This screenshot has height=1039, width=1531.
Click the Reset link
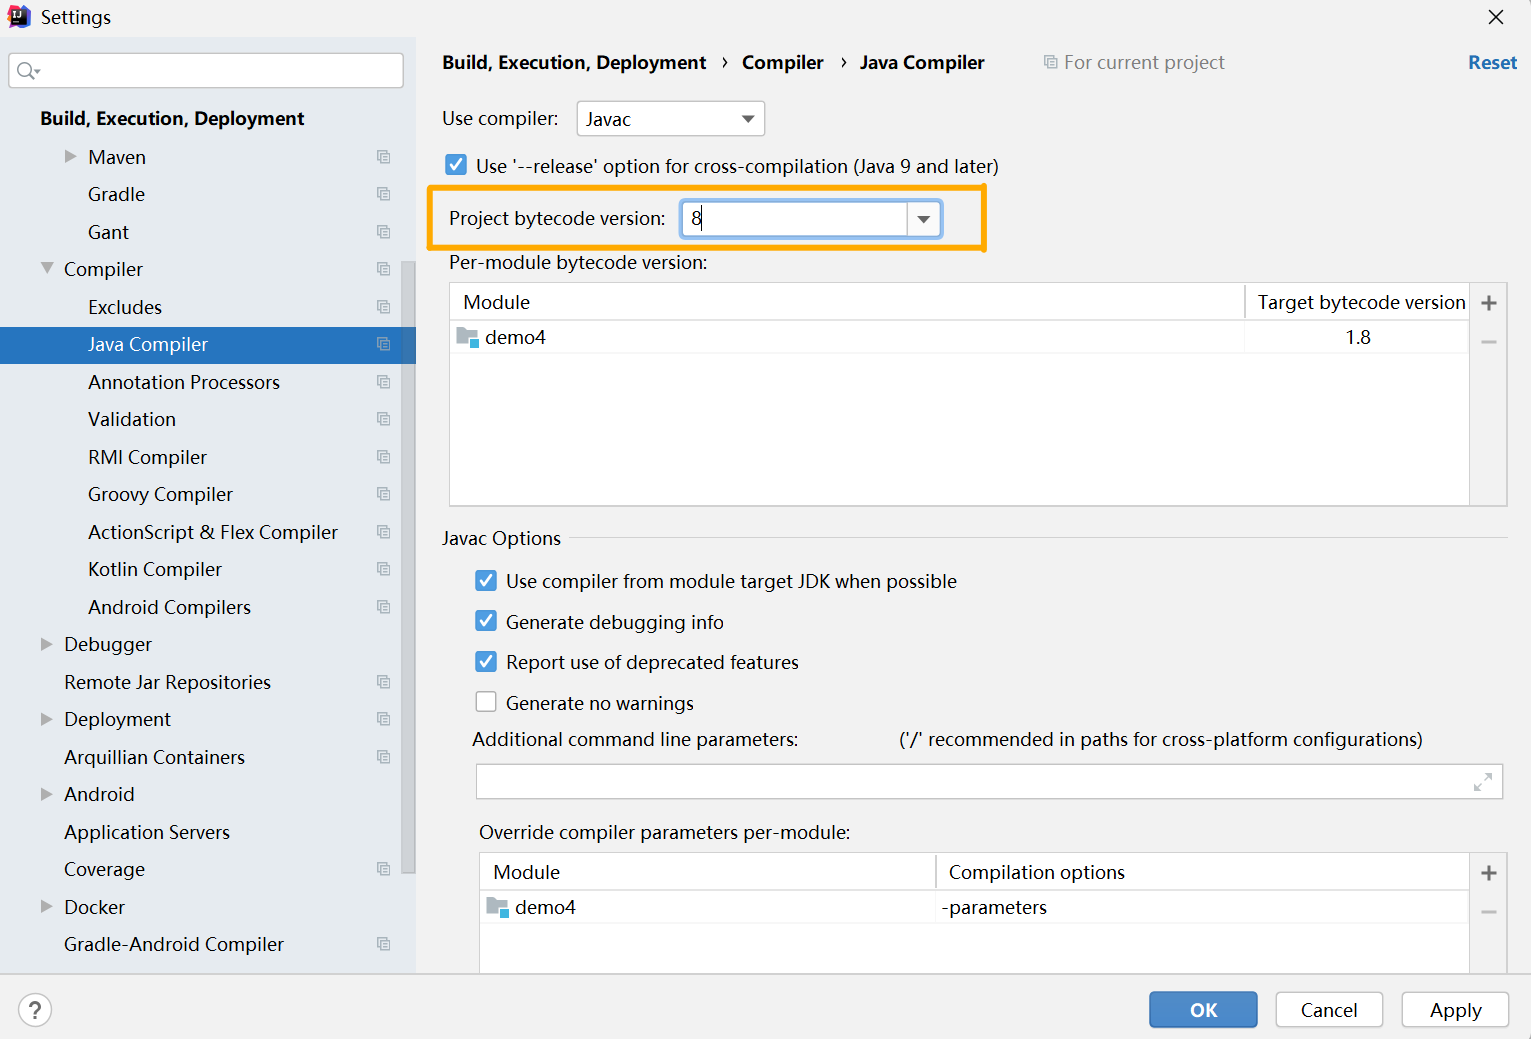coord(1492,62)
